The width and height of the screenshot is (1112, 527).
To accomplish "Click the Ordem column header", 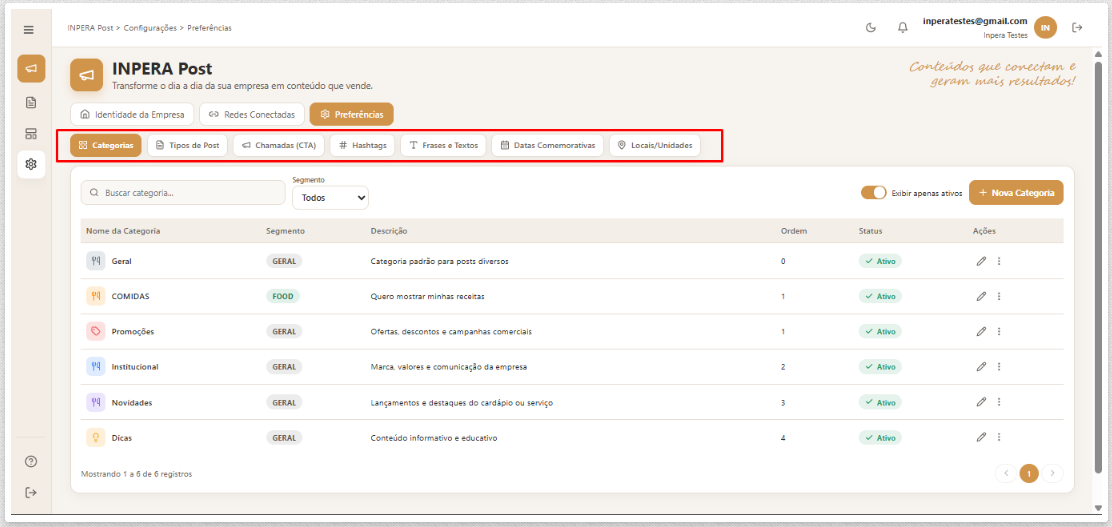I will coord(794,231).
